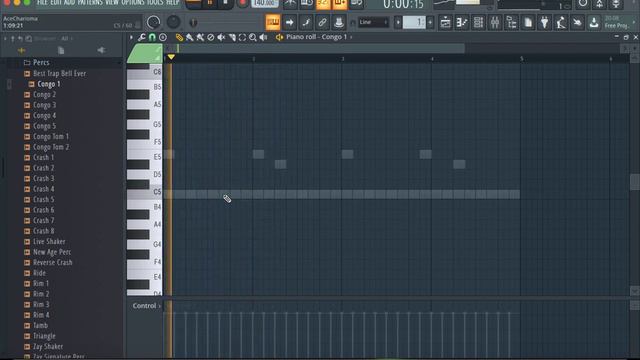The image size is (640, 360).
Task: Select Reverse Crash sample in browser
Action: tap(53, 262)
